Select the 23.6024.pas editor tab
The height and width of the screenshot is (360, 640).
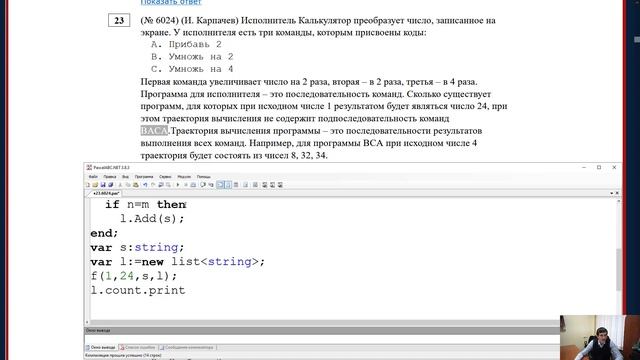click(x=106, y=193)
